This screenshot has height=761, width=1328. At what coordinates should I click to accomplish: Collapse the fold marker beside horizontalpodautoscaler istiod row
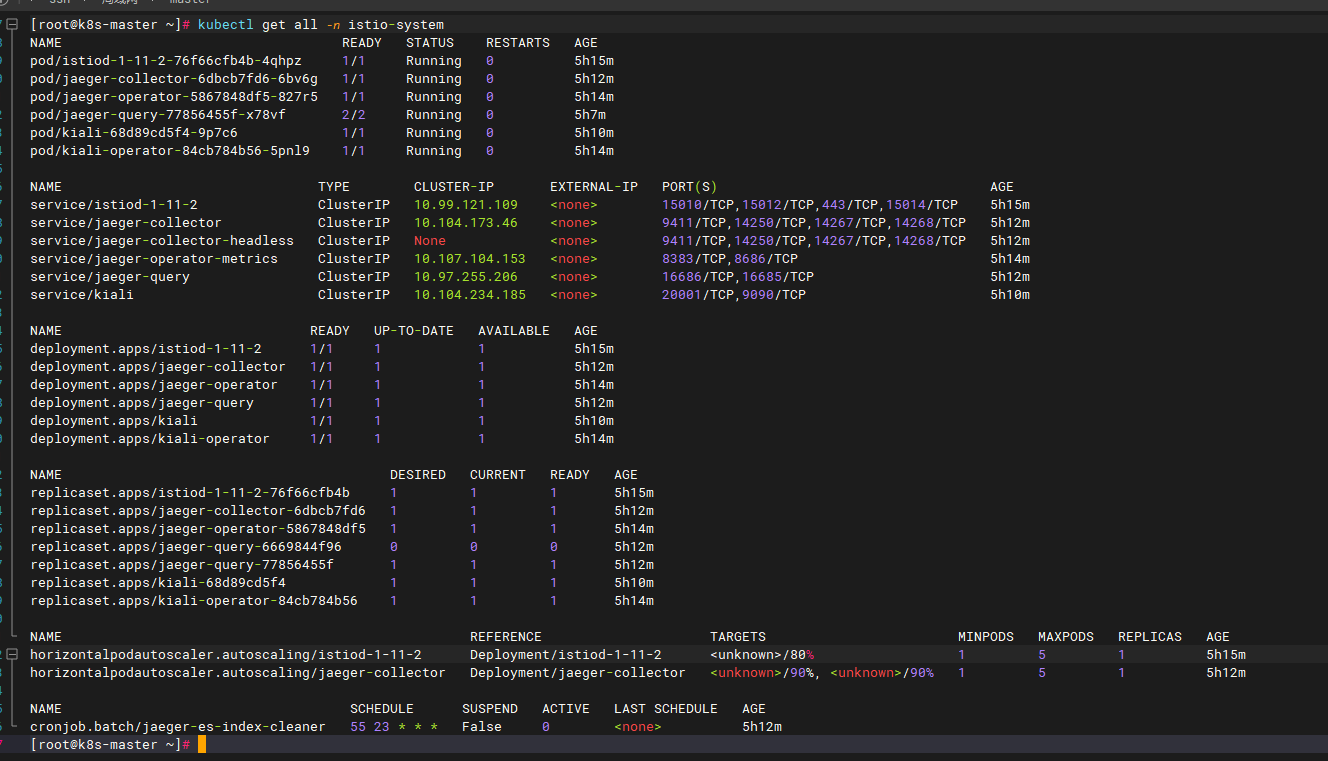(x=11, y=654)
